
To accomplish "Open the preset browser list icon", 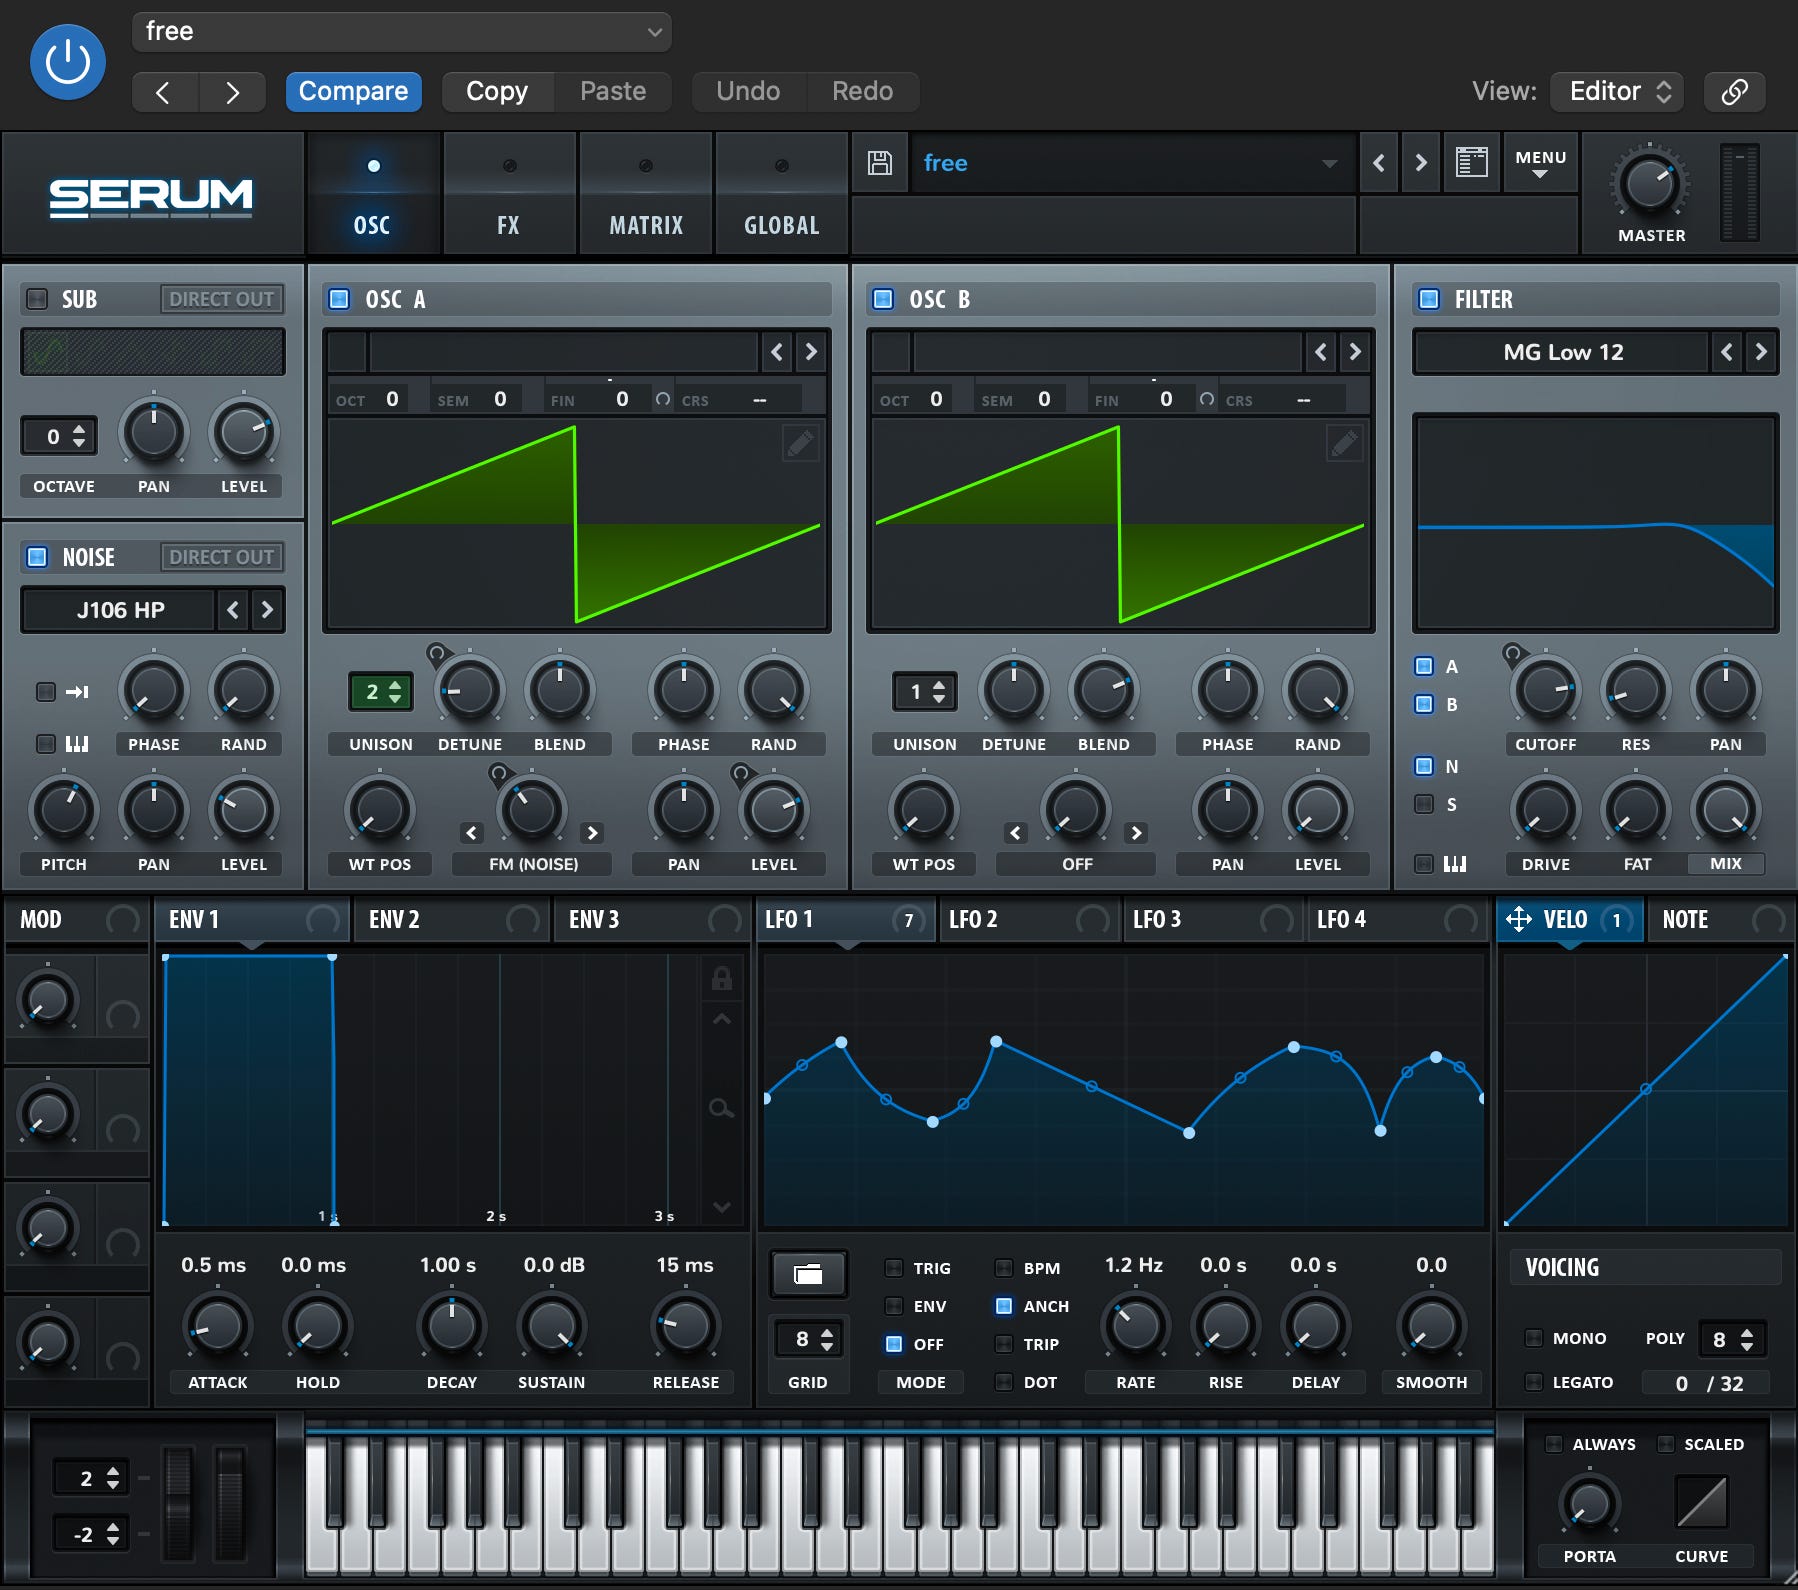I will (1472, 163).
